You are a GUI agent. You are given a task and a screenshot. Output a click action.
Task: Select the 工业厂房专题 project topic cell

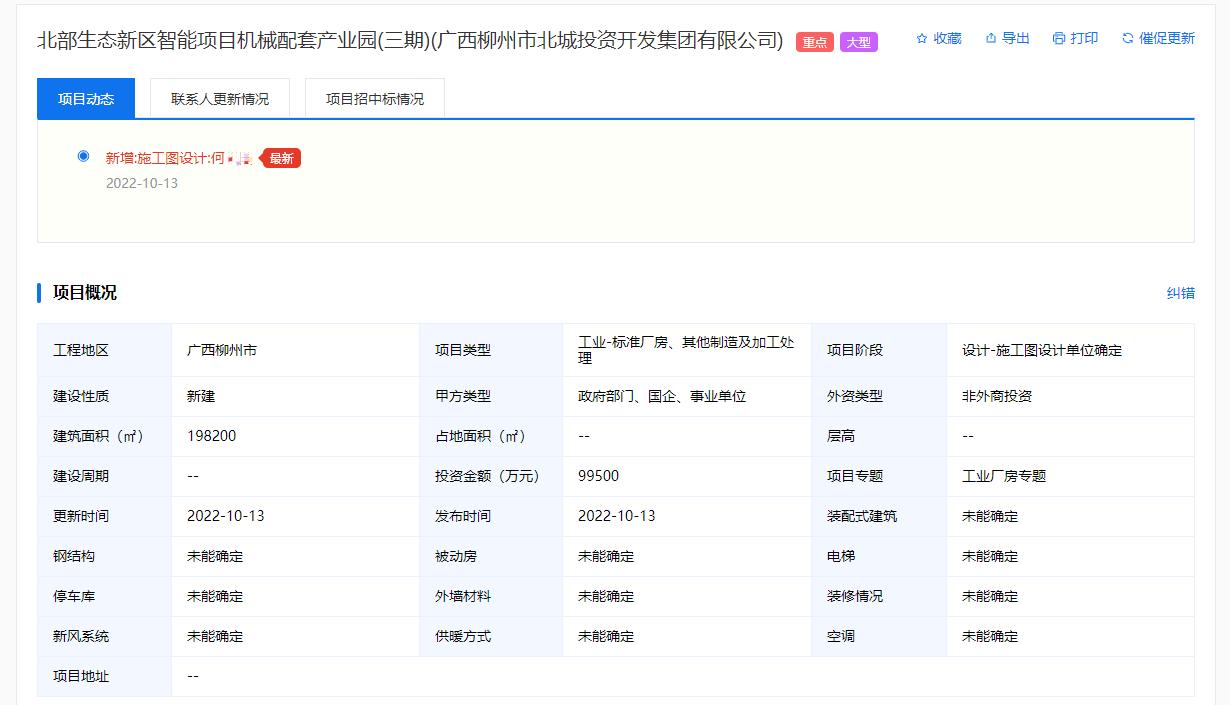tap(1005, 476)
